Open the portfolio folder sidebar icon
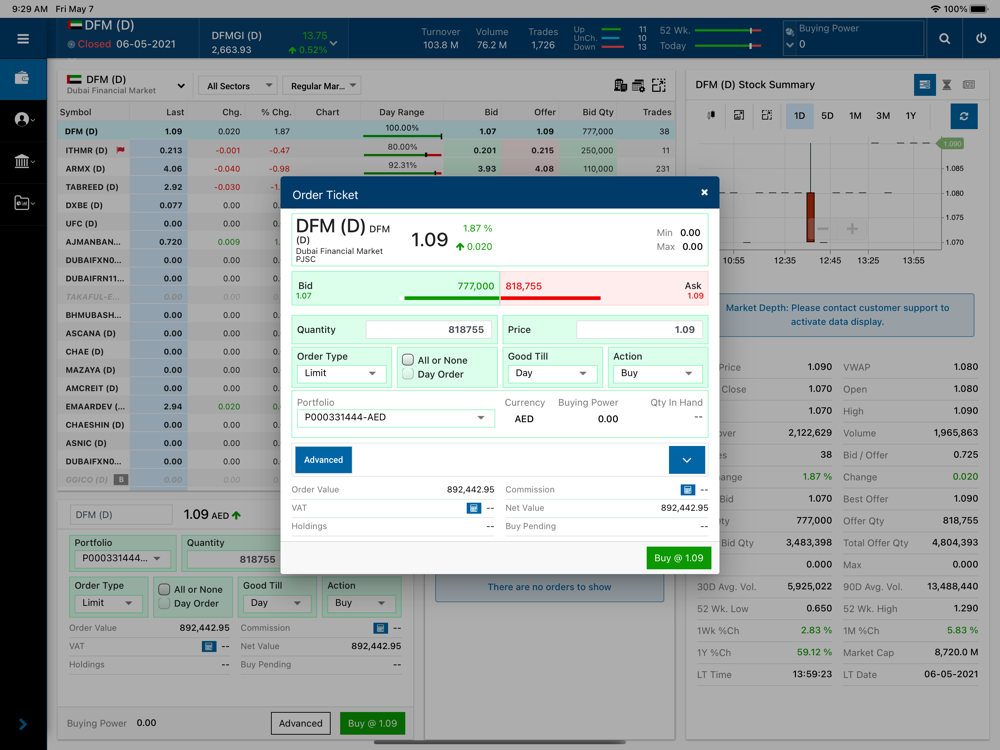Image resolution: width=1000 pixels, height=750 pixels. coord(22,203)
